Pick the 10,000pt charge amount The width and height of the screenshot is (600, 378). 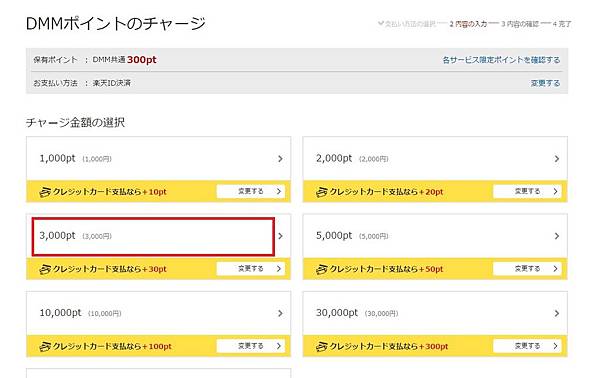click(x=158, y=313)
